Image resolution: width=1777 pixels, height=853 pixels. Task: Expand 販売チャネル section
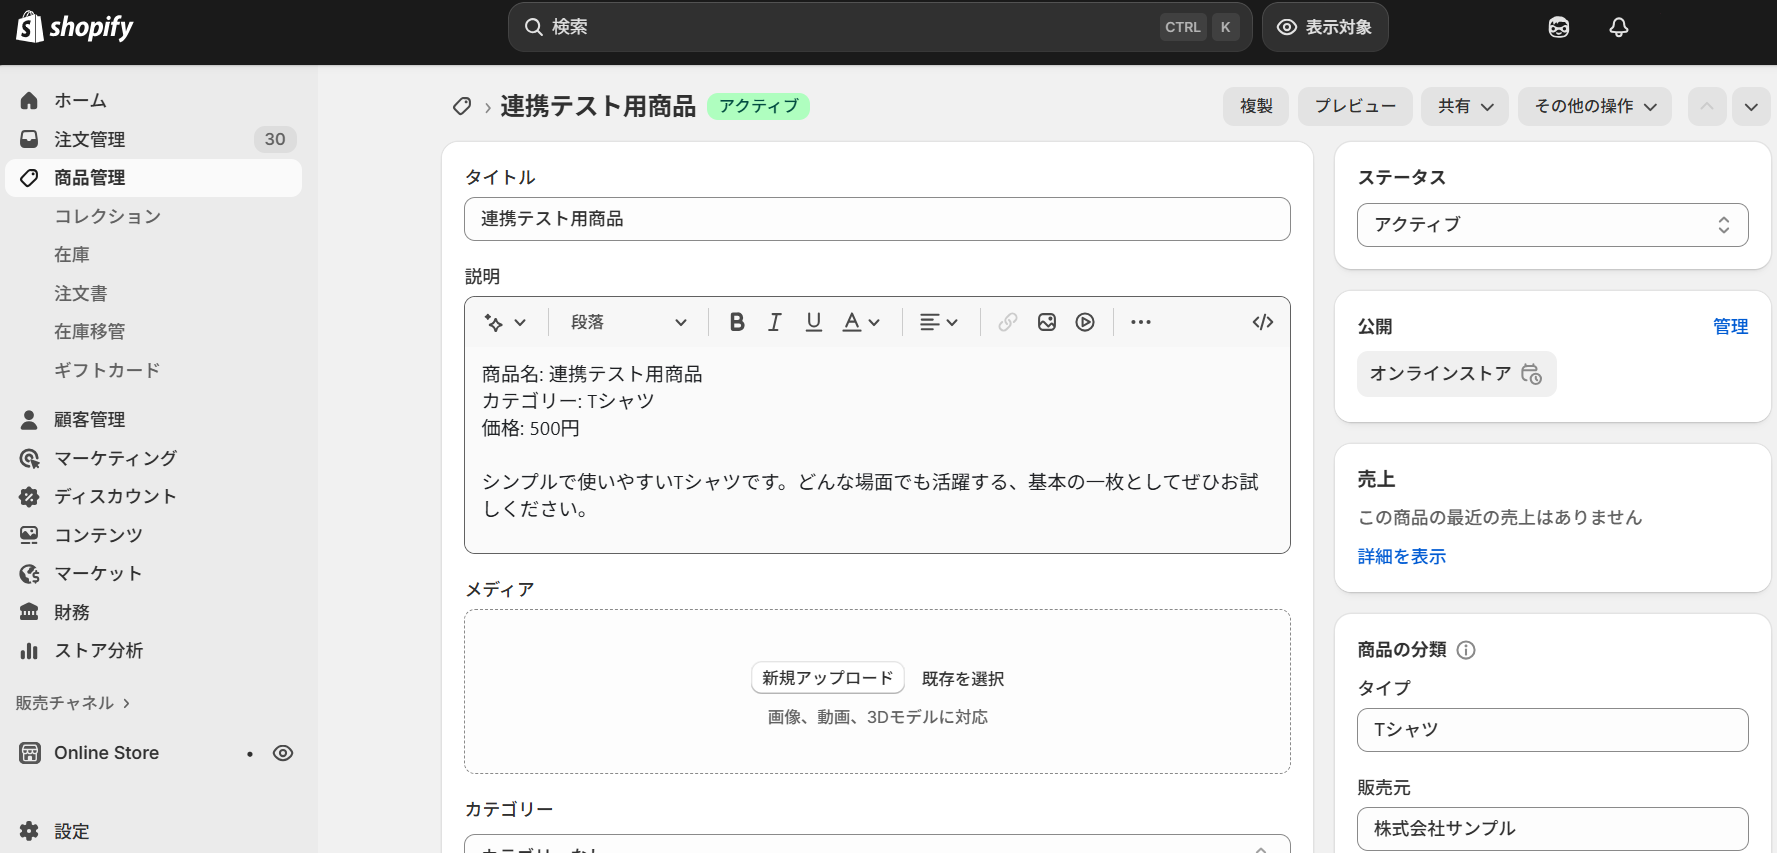click(73, 703)
